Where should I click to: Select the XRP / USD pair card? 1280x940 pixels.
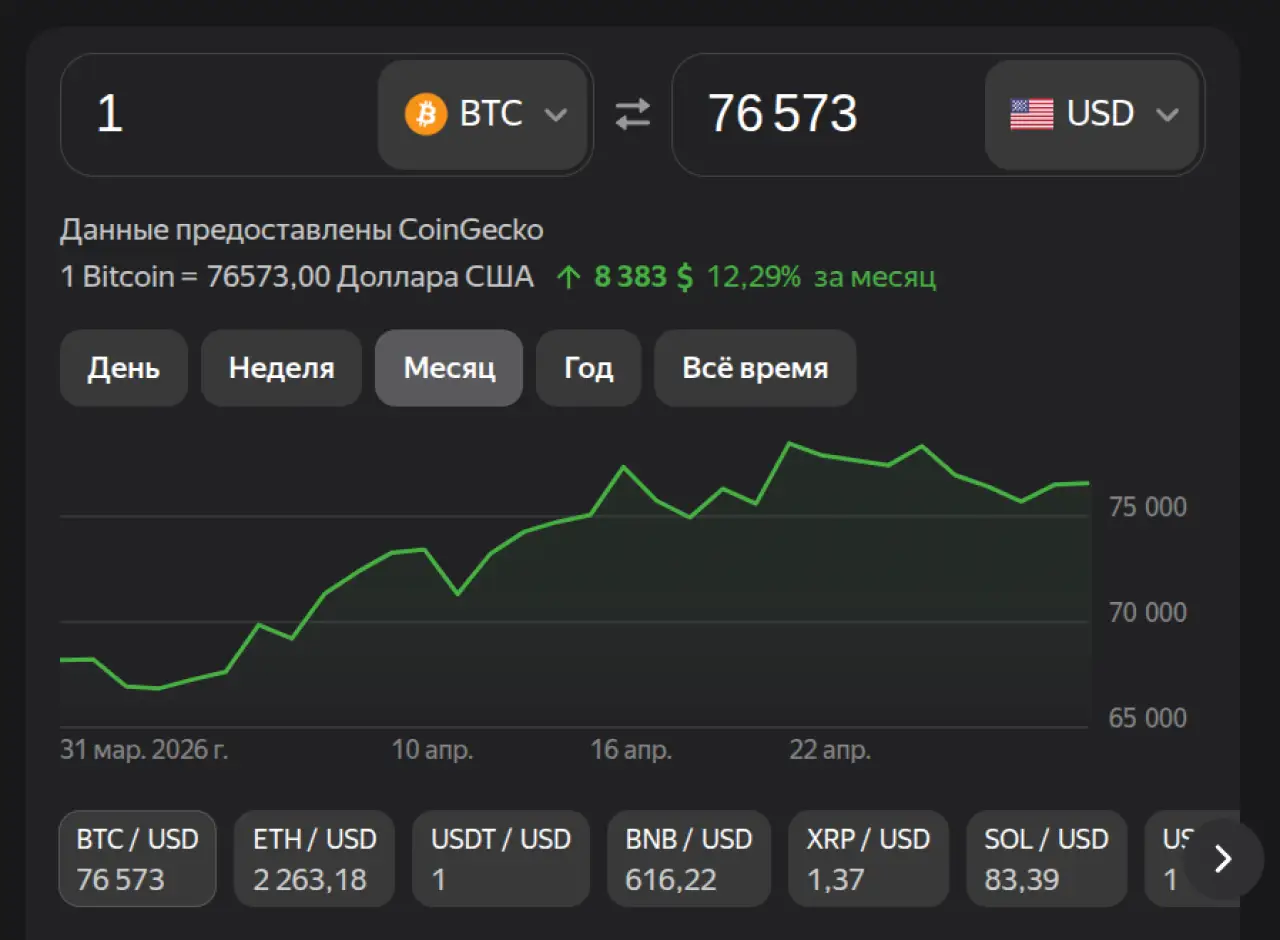[868, 858]
